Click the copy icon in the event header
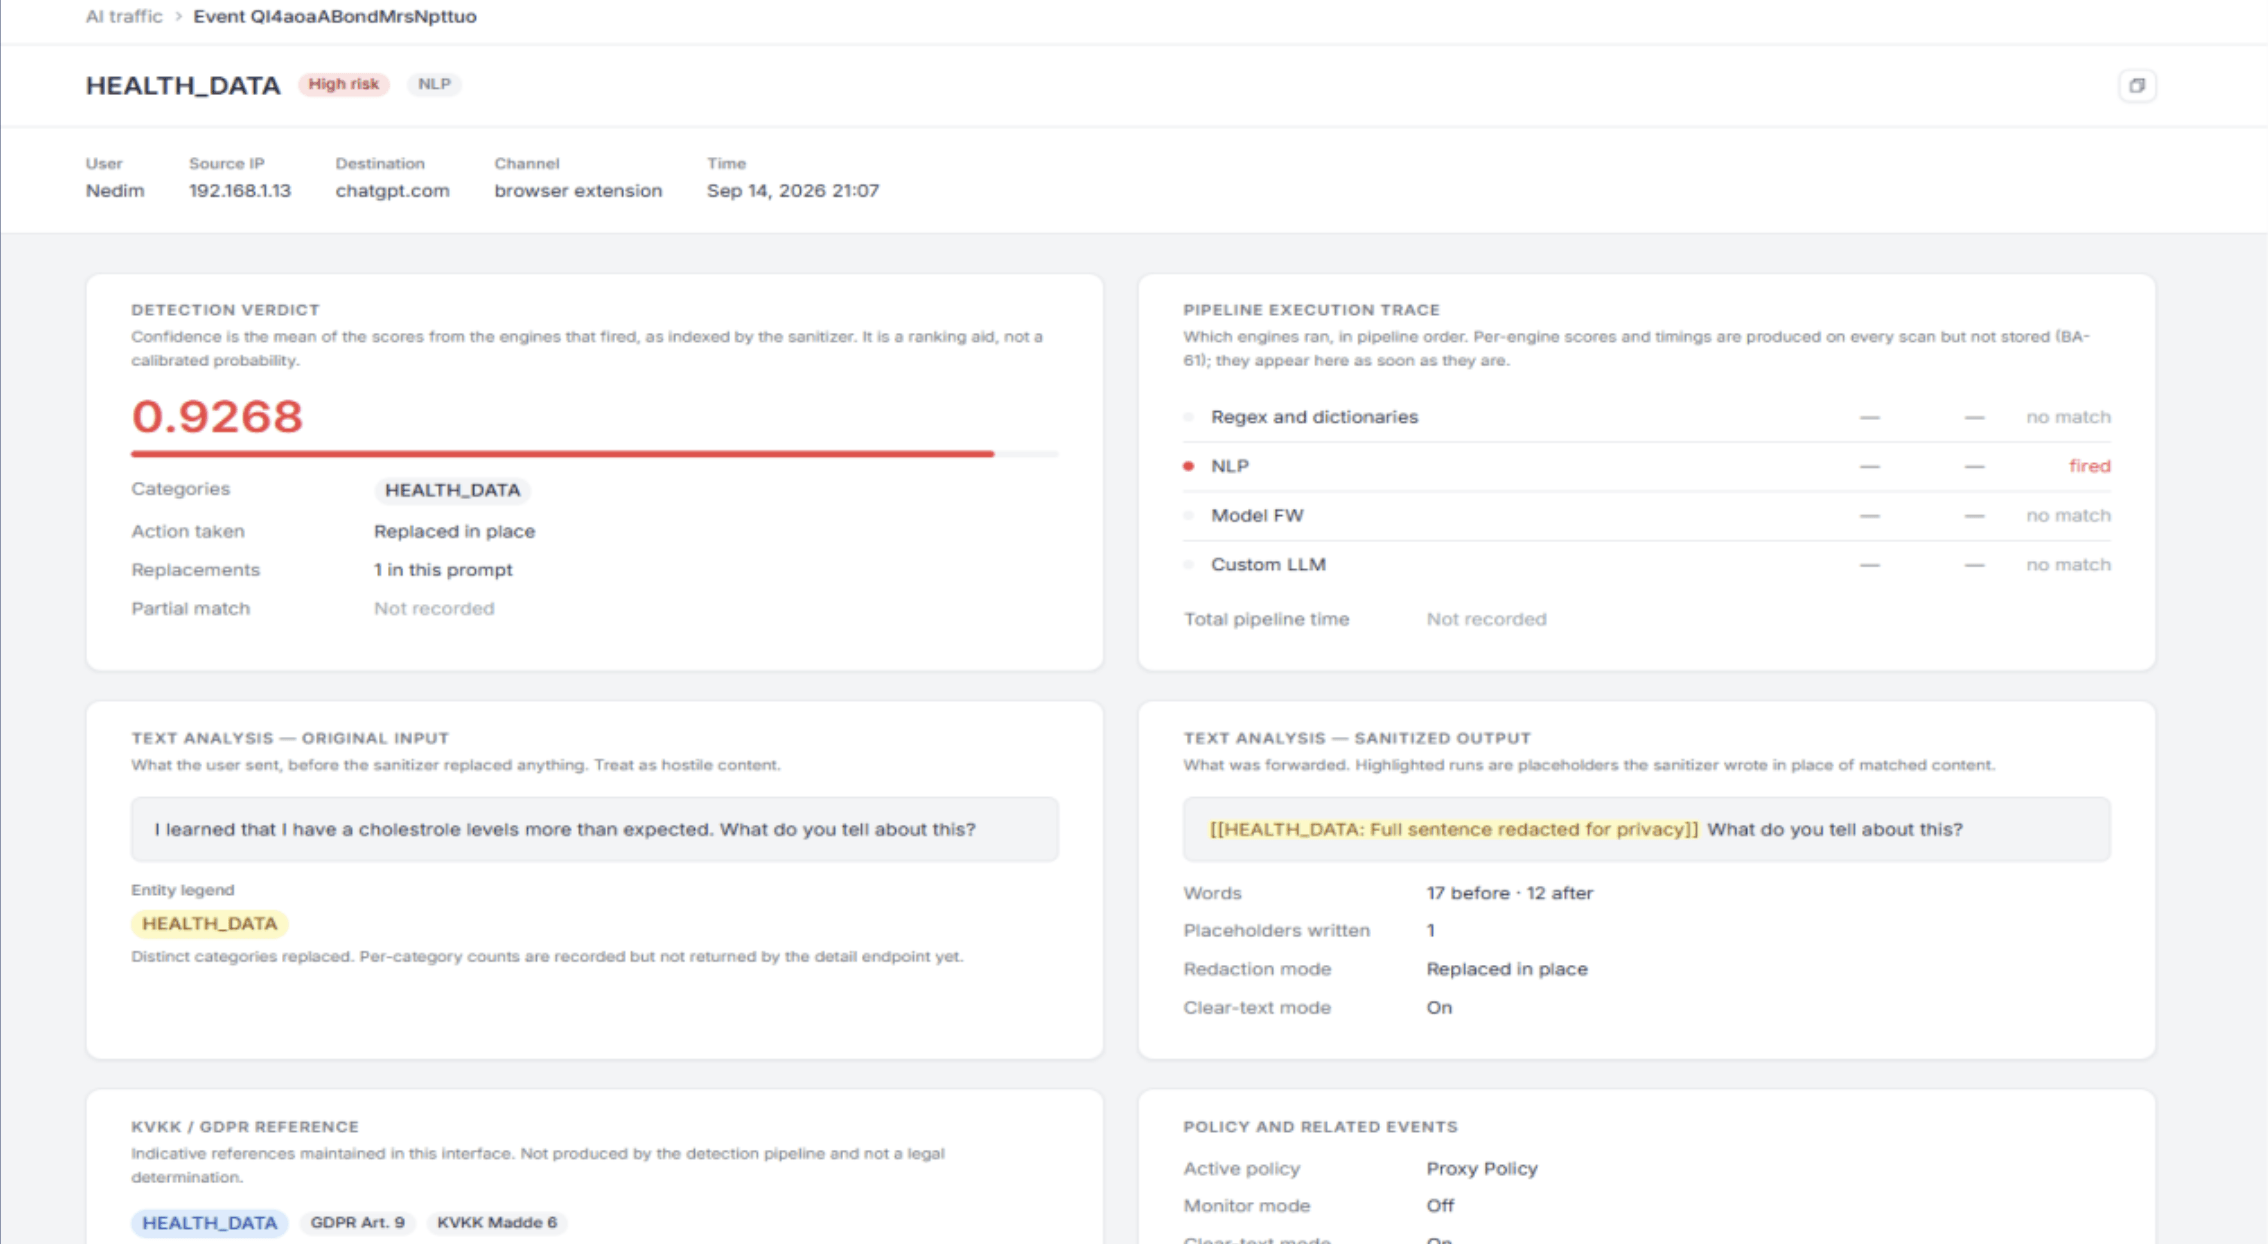 pos(2137,85)
